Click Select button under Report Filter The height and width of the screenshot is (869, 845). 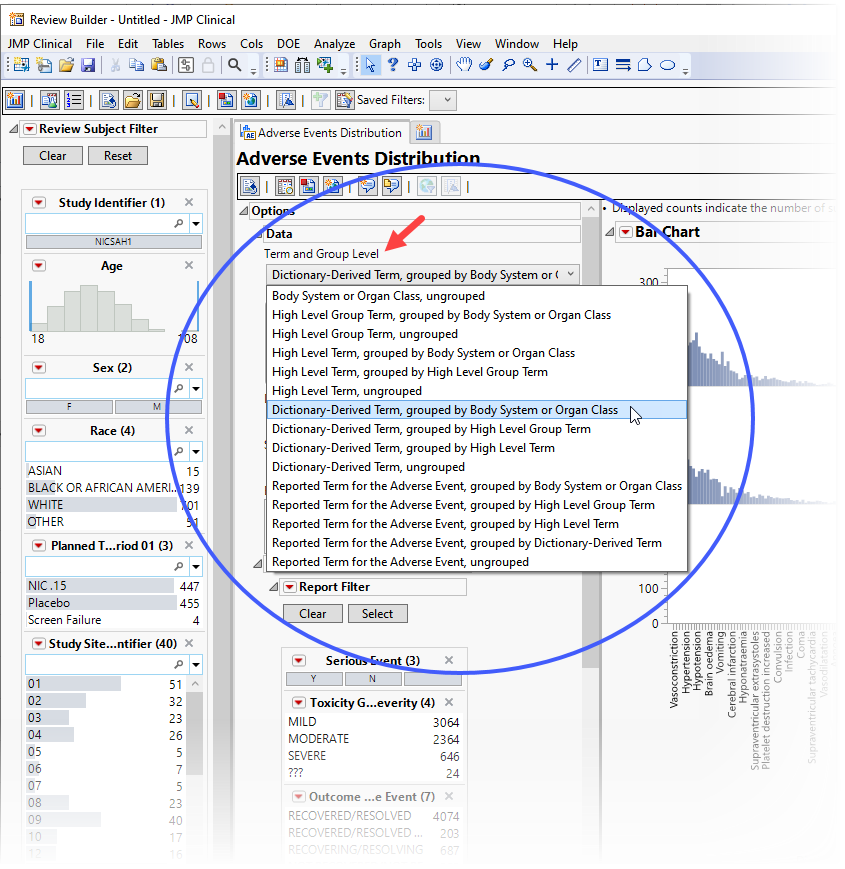(x=377, y=614)
